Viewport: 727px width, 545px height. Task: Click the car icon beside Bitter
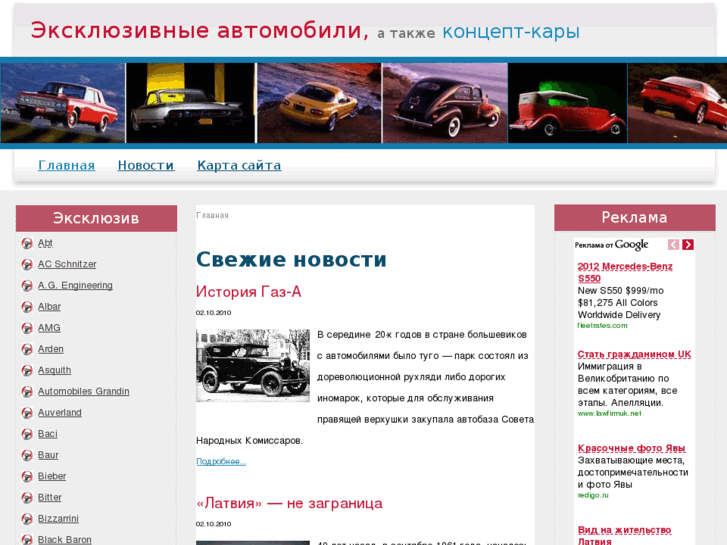pyautogui.click(x=27, y=498)
